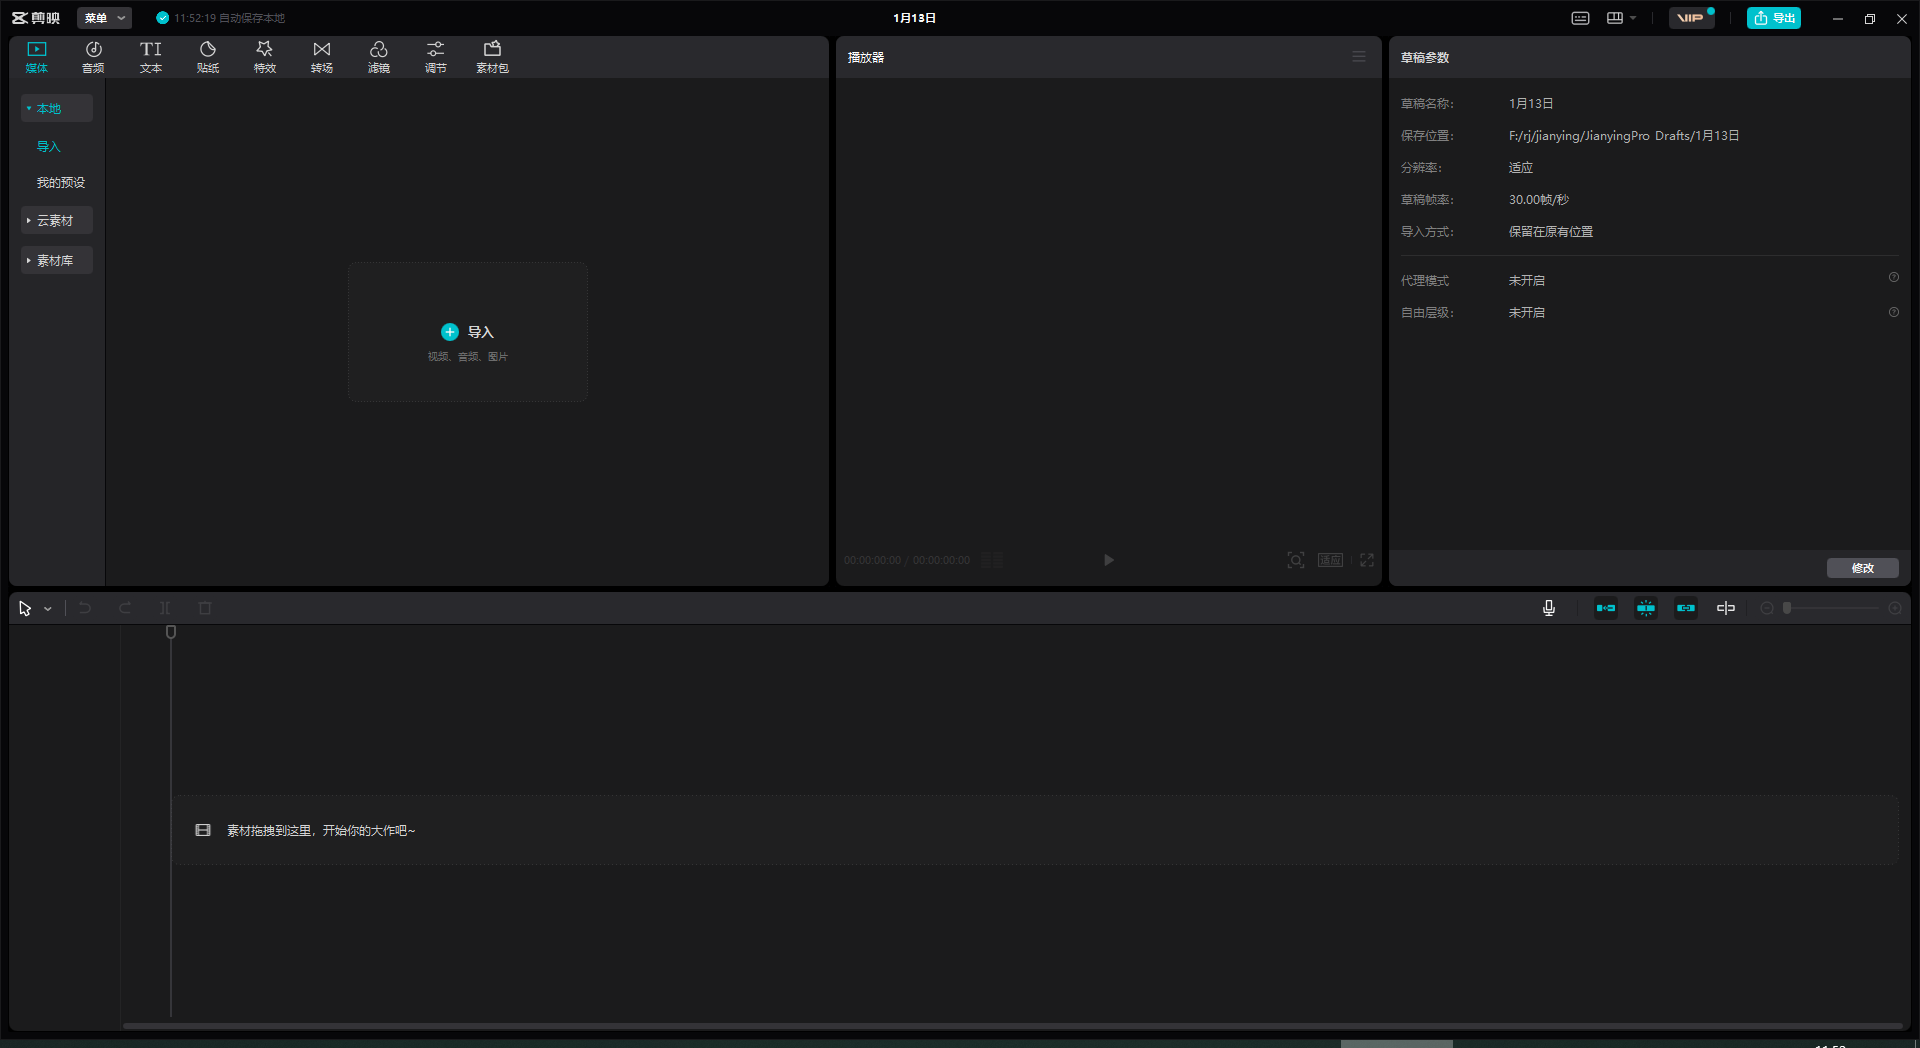
Task: Click the 素材拖拽到这里 main track placeholder
Action: click(1035, 830)
